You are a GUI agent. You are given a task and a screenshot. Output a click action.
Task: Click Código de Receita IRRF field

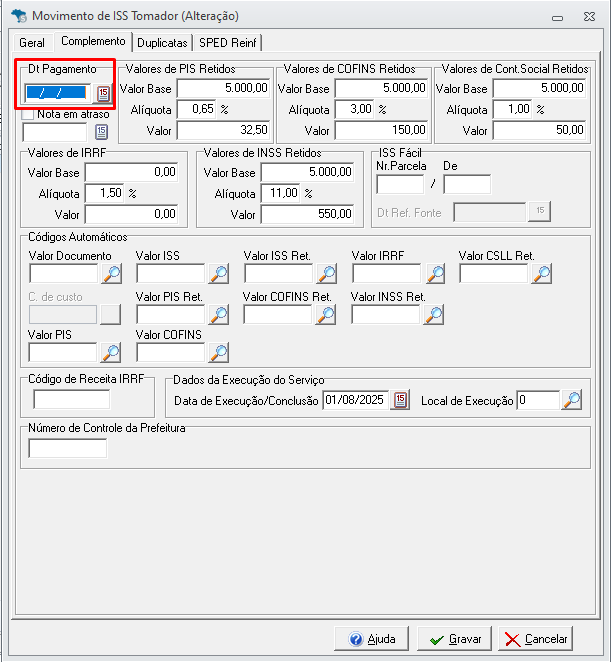pyautogui.click(x=72, y=399)
